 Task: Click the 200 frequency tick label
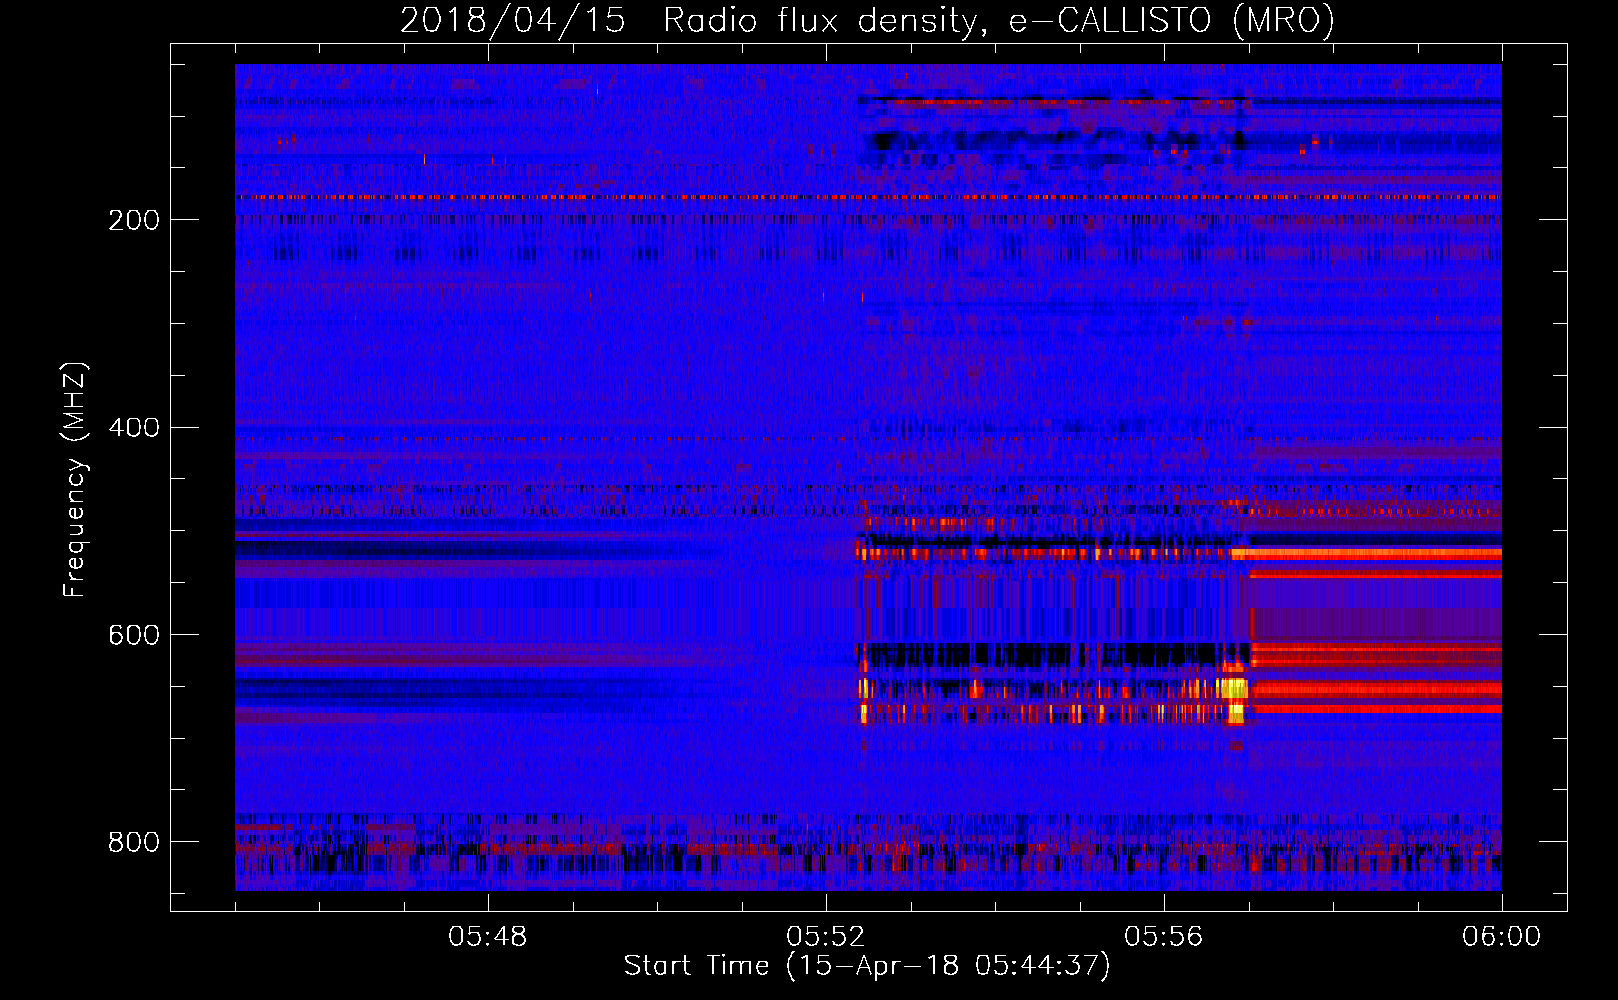click(x=134, y=220)
